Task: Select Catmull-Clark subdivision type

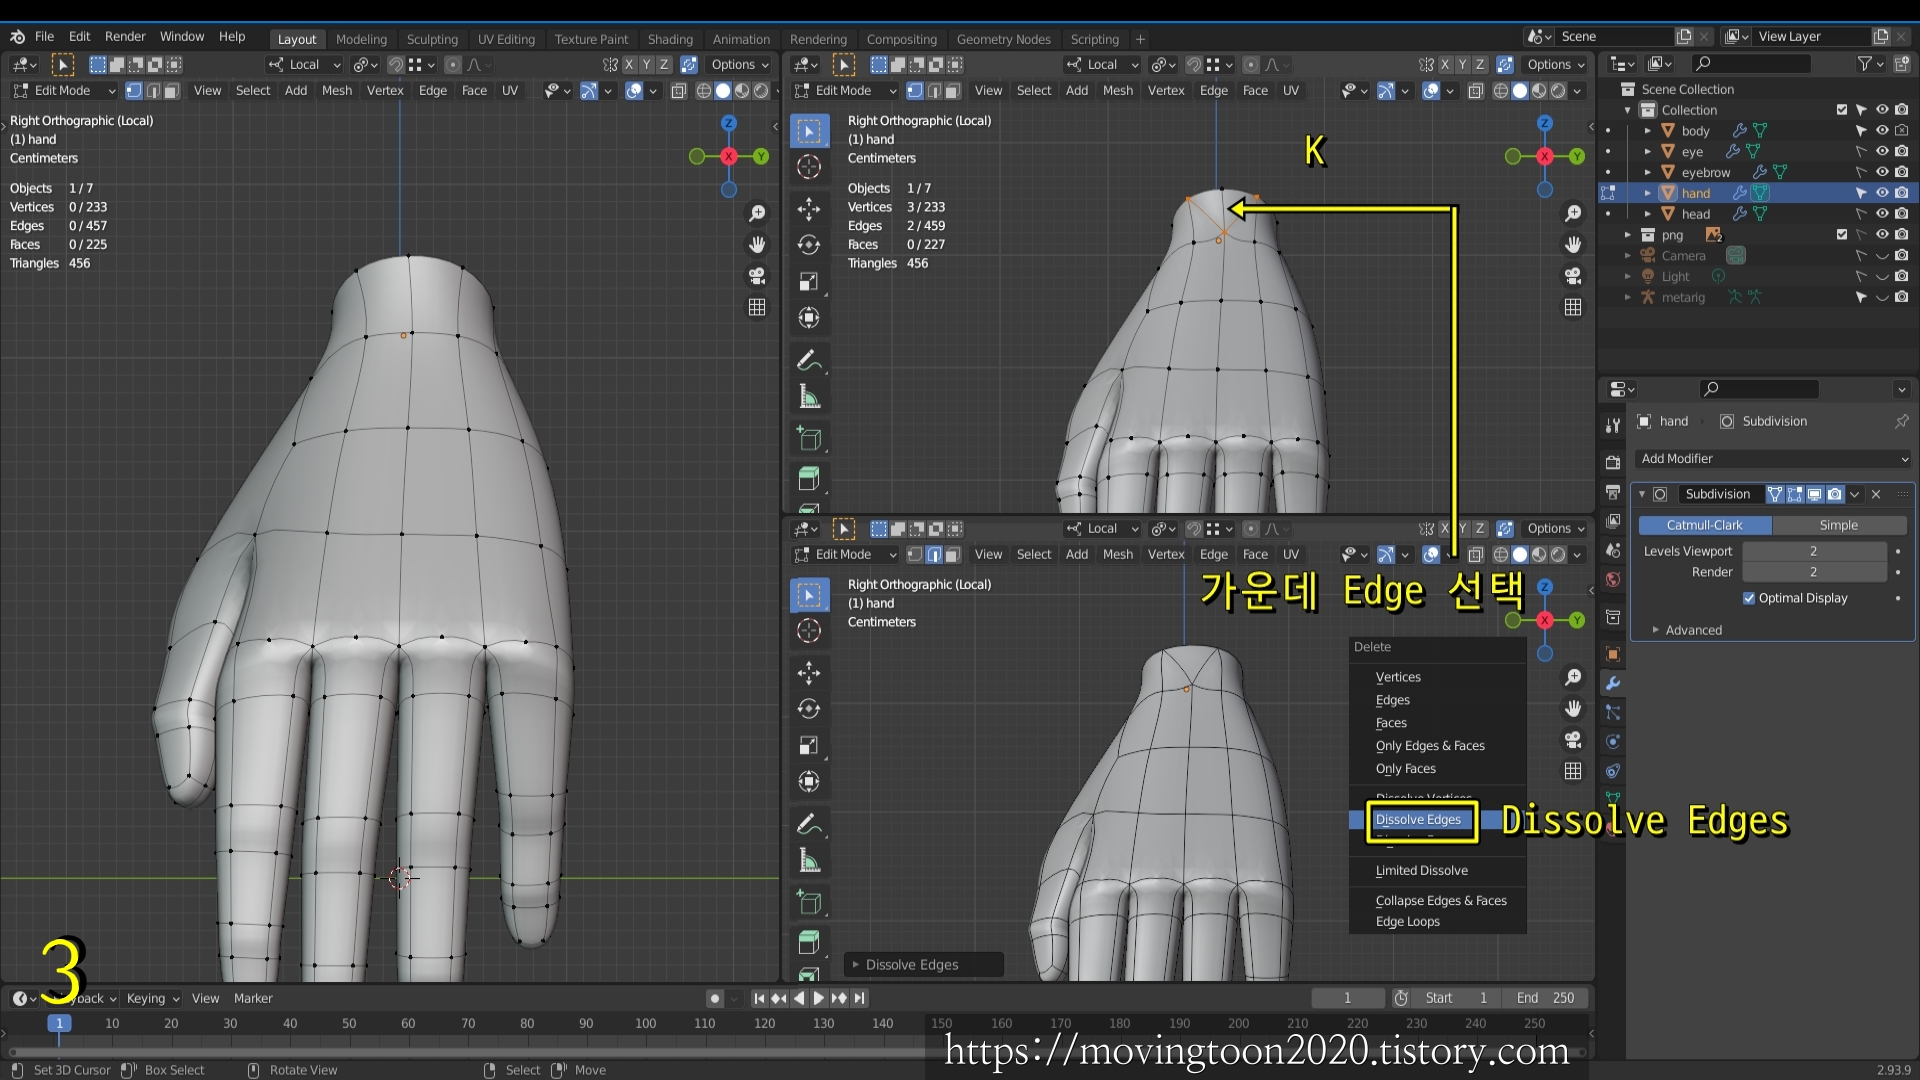Action: coord(1704,525)
